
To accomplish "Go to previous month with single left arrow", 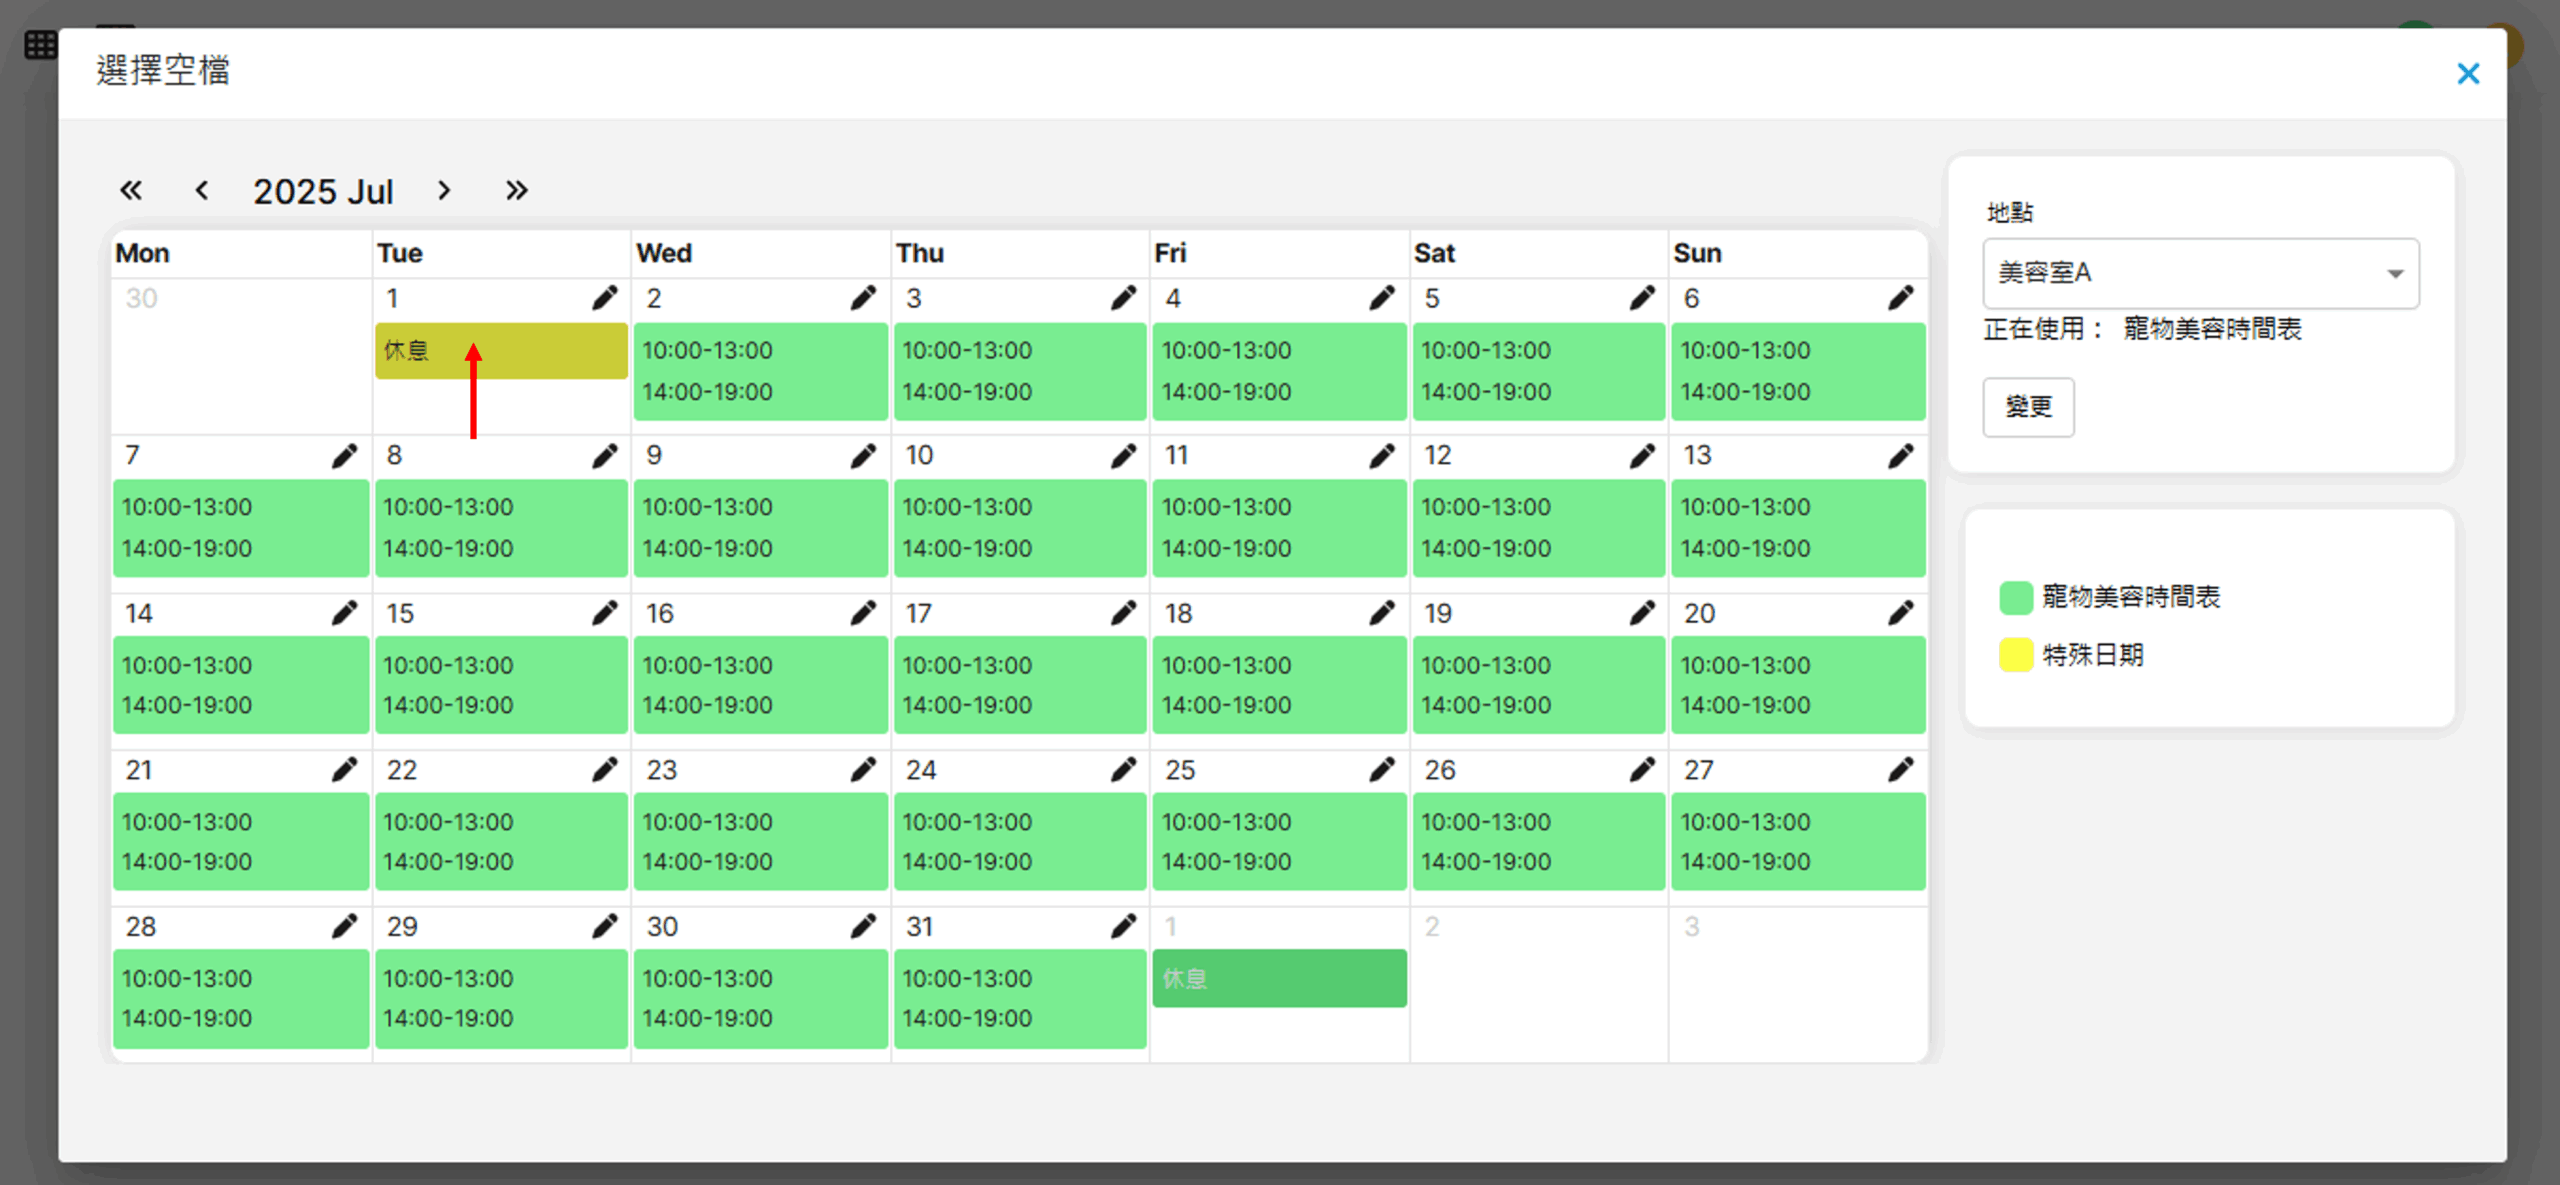I will tap(202, 190).
